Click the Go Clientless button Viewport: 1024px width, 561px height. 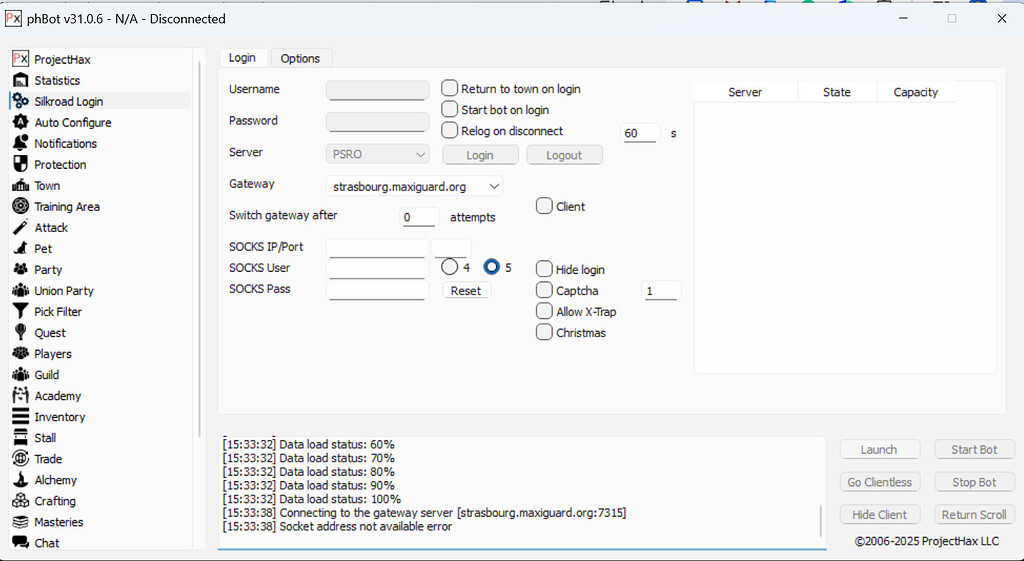coord(880,482)
